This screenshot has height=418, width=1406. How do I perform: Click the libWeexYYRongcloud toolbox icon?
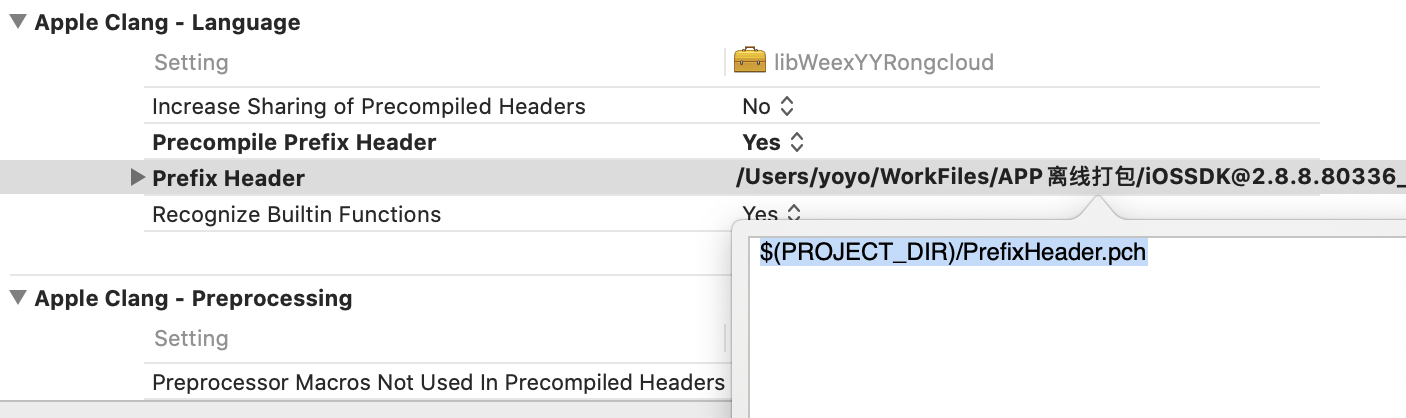749,62
